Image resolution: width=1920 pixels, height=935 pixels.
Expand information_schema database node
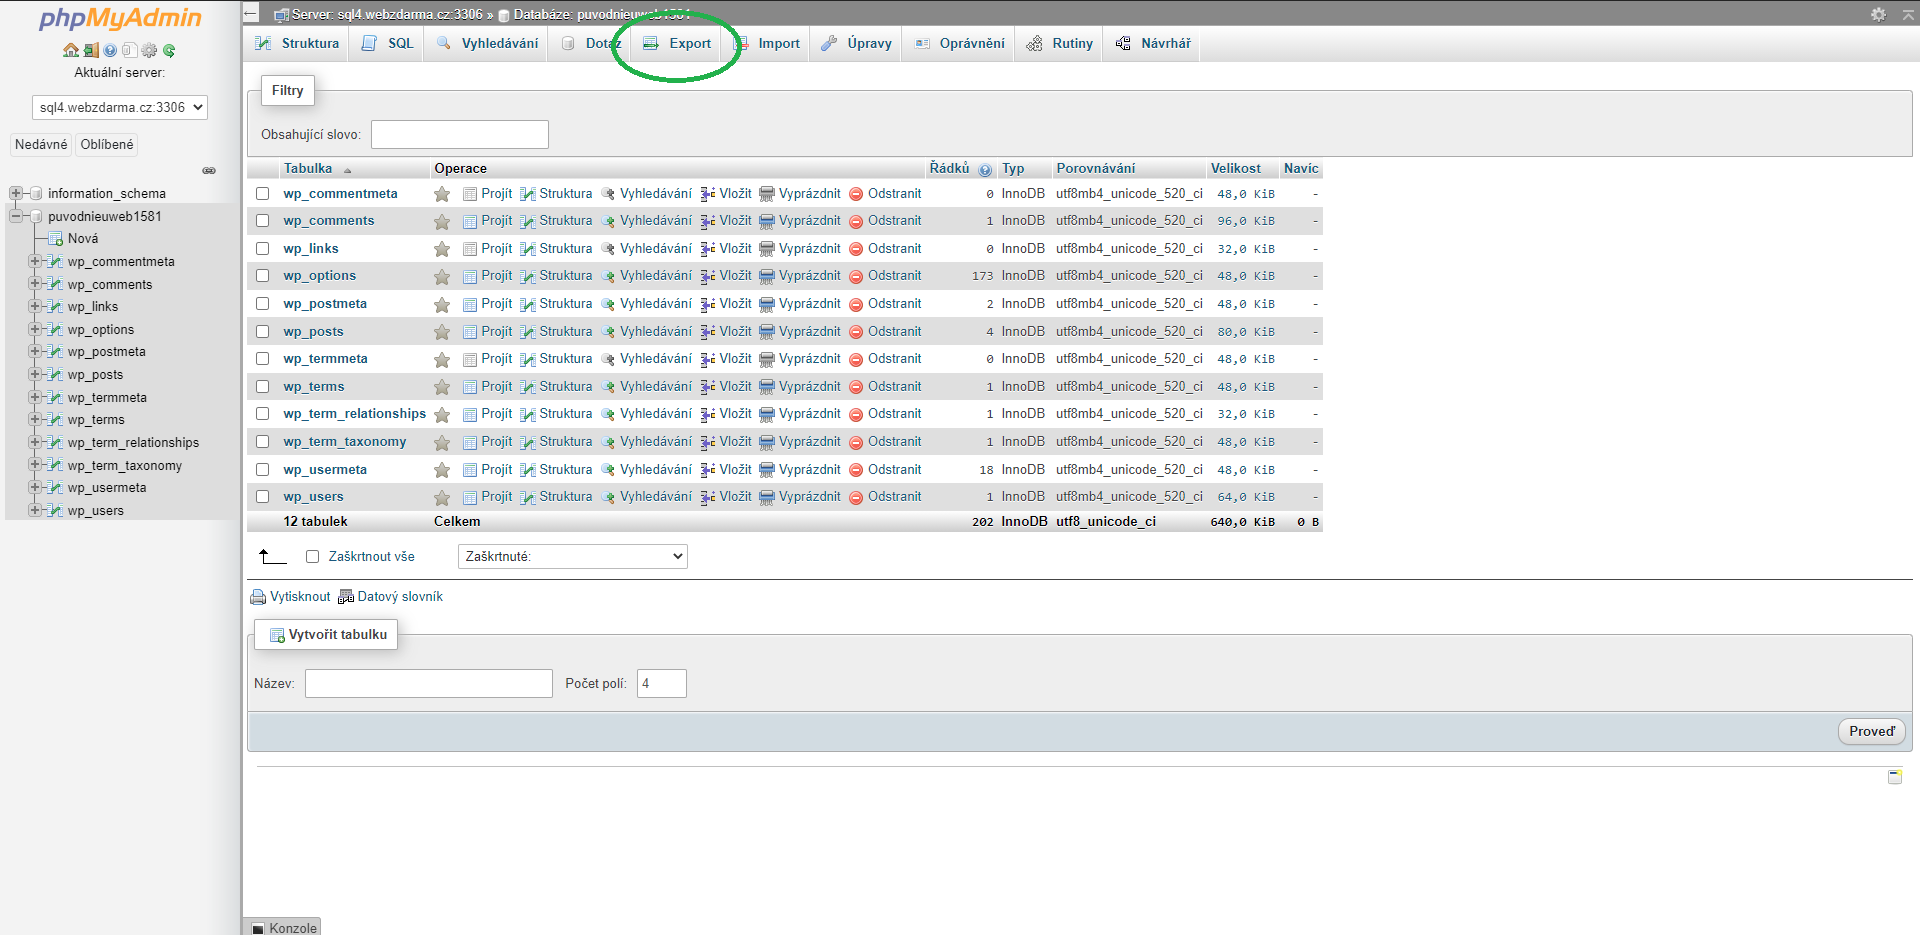point(15,193)
